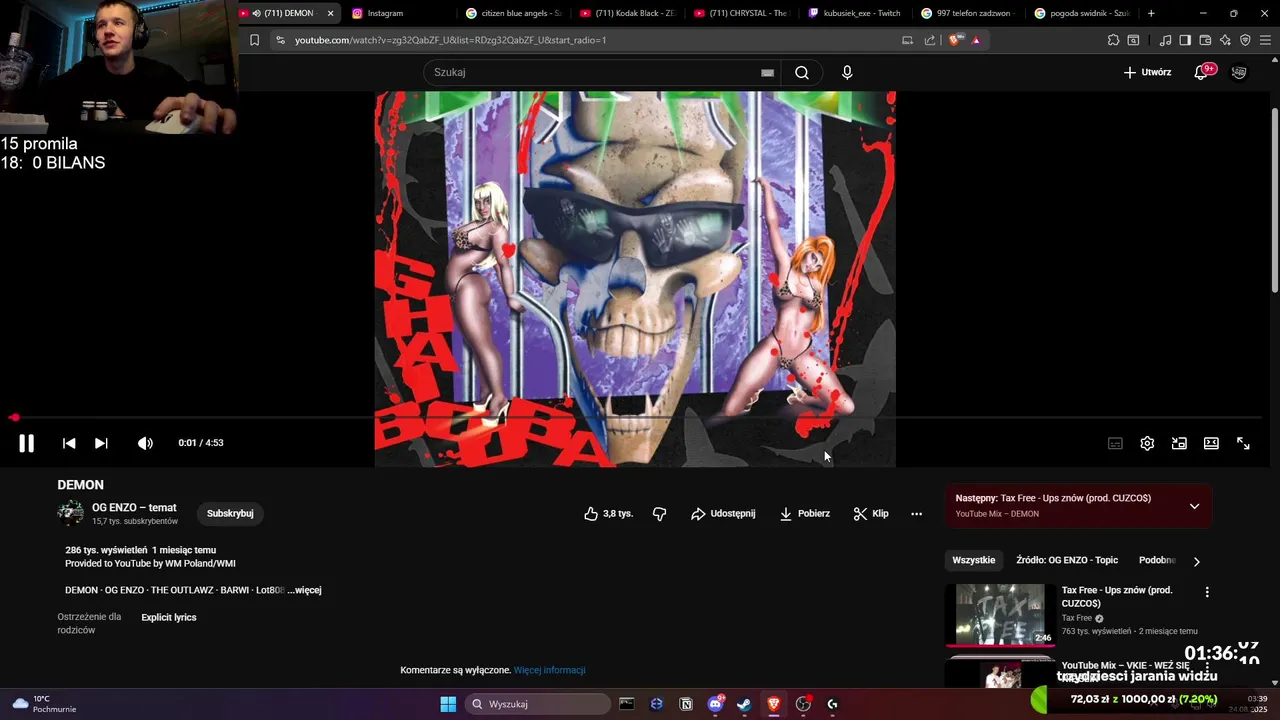The height and width of the screenshot is (720, 1280).
Task: Show more filter chips with right arrow
Action: pos(1196,561)
